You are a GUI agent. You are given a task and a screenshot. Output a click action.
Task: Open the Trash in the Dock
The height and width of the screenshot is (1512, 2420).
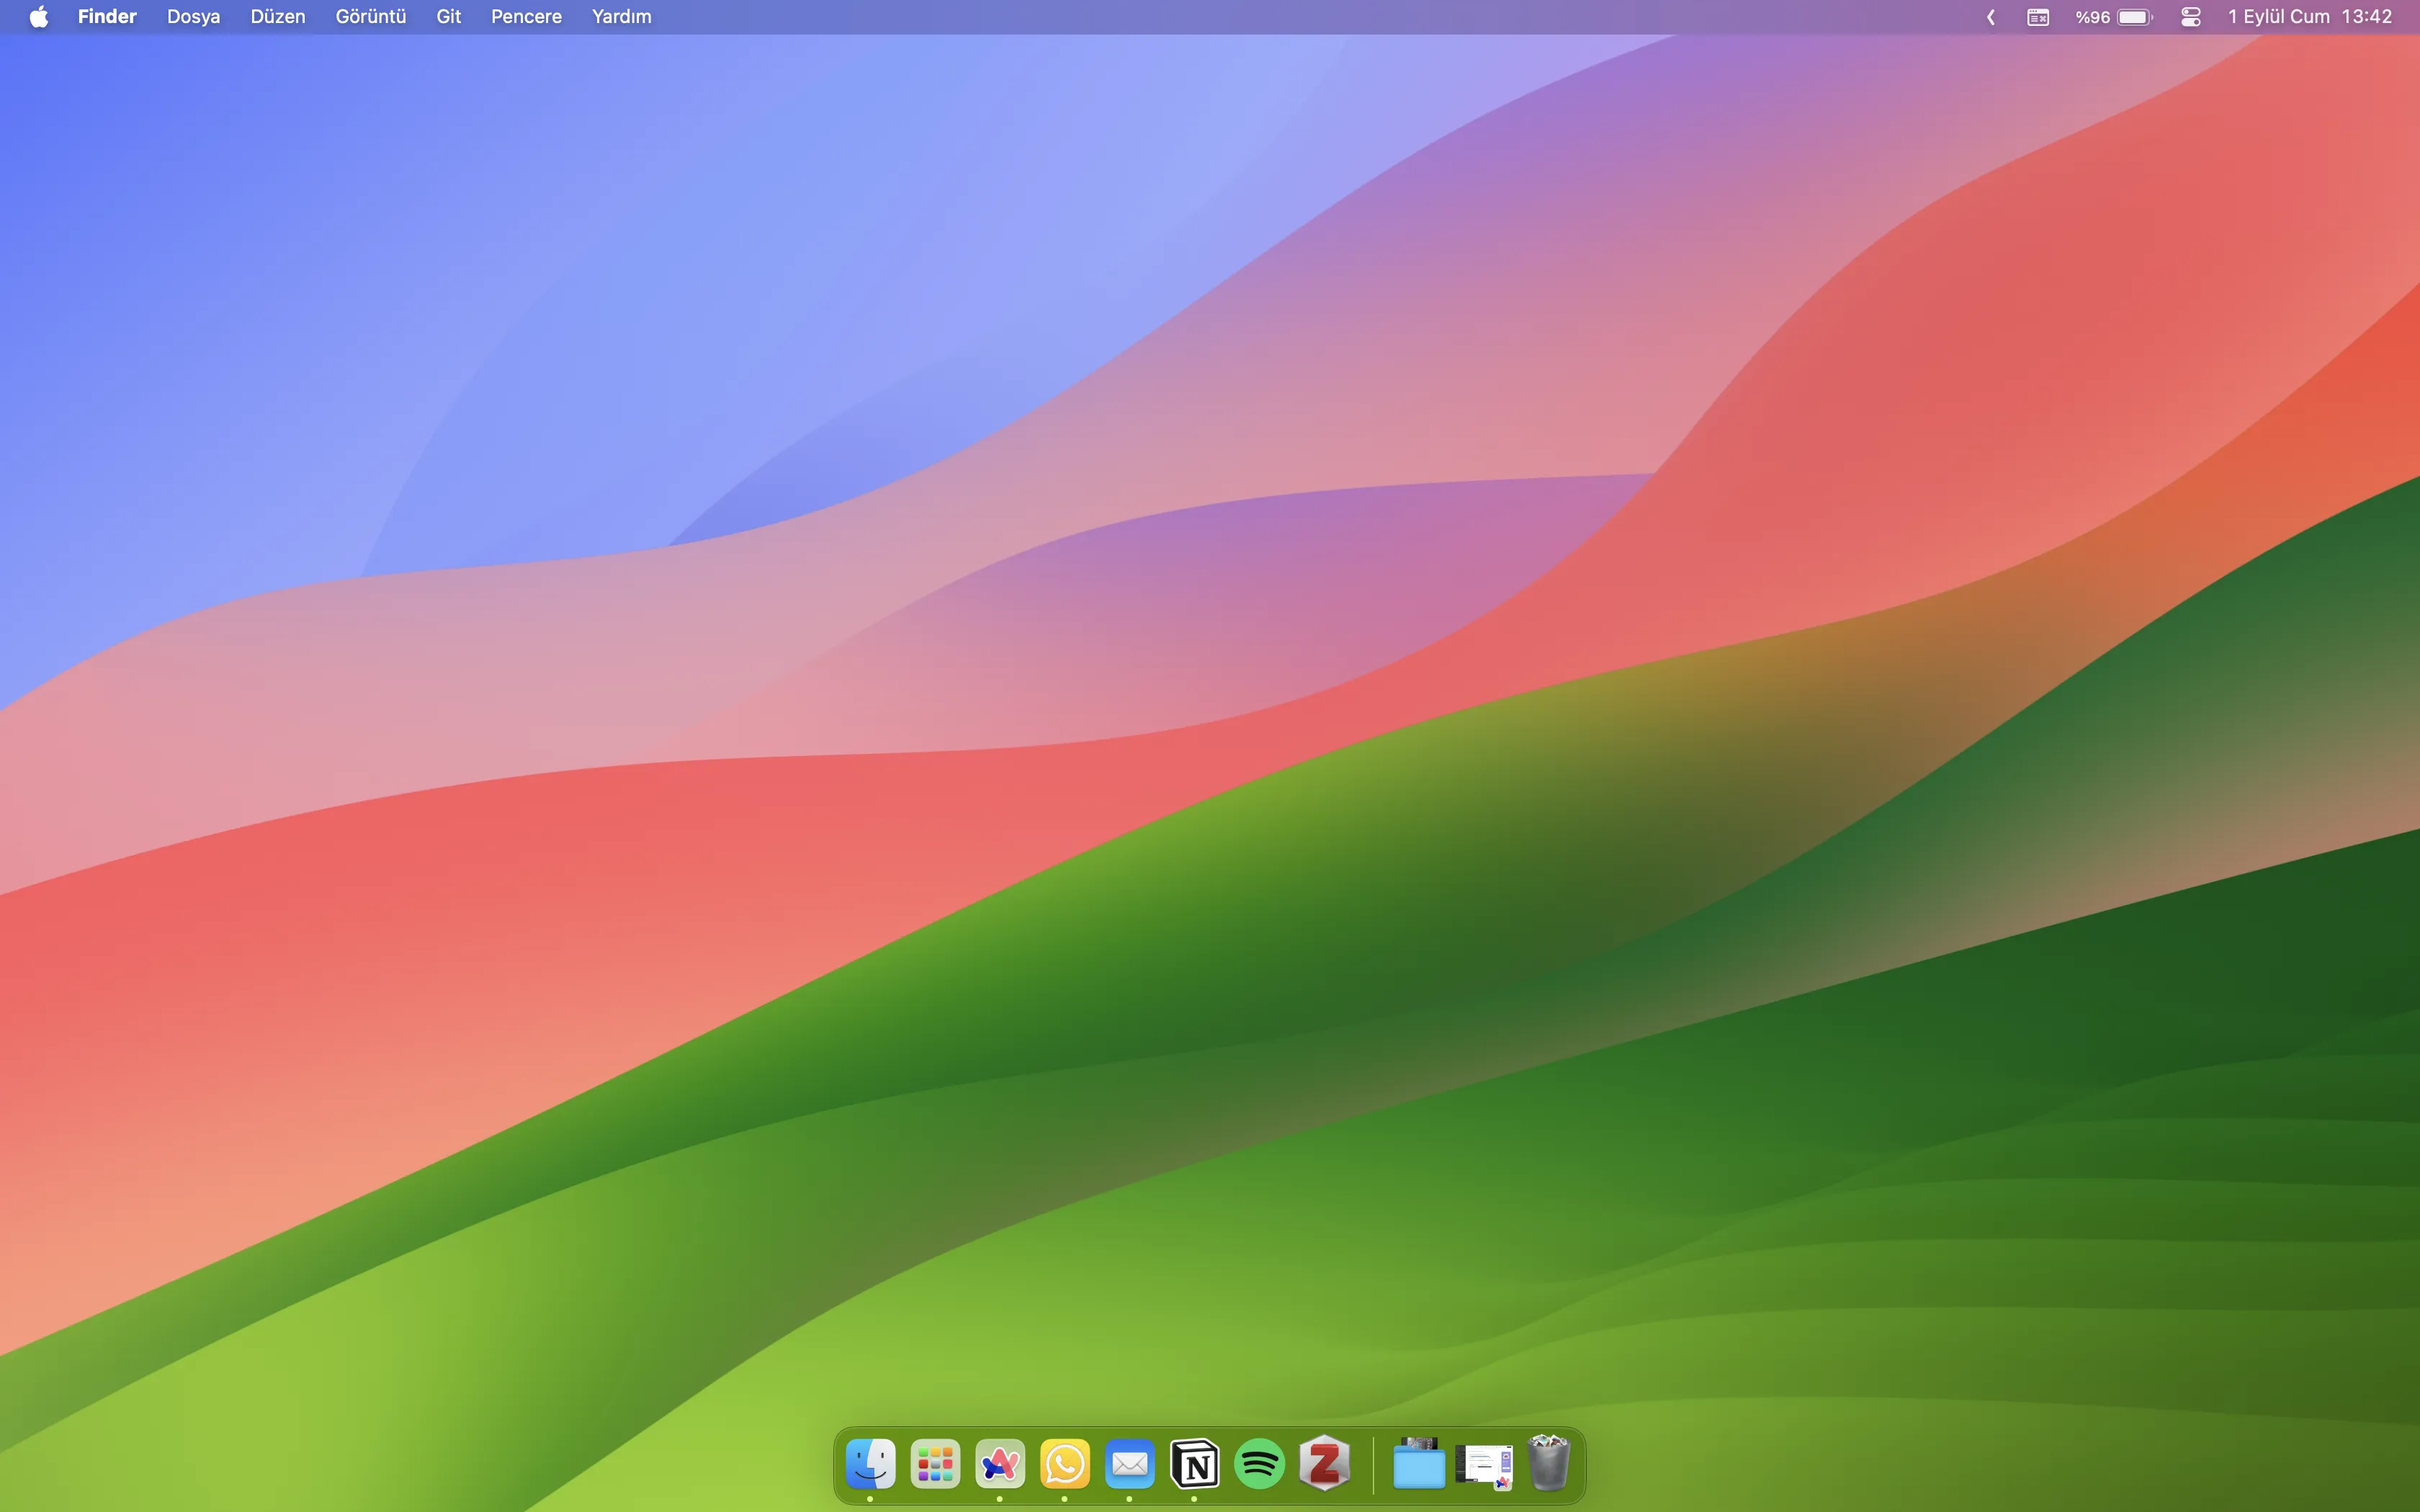pyautogui.click(x=1549, y=1463)
